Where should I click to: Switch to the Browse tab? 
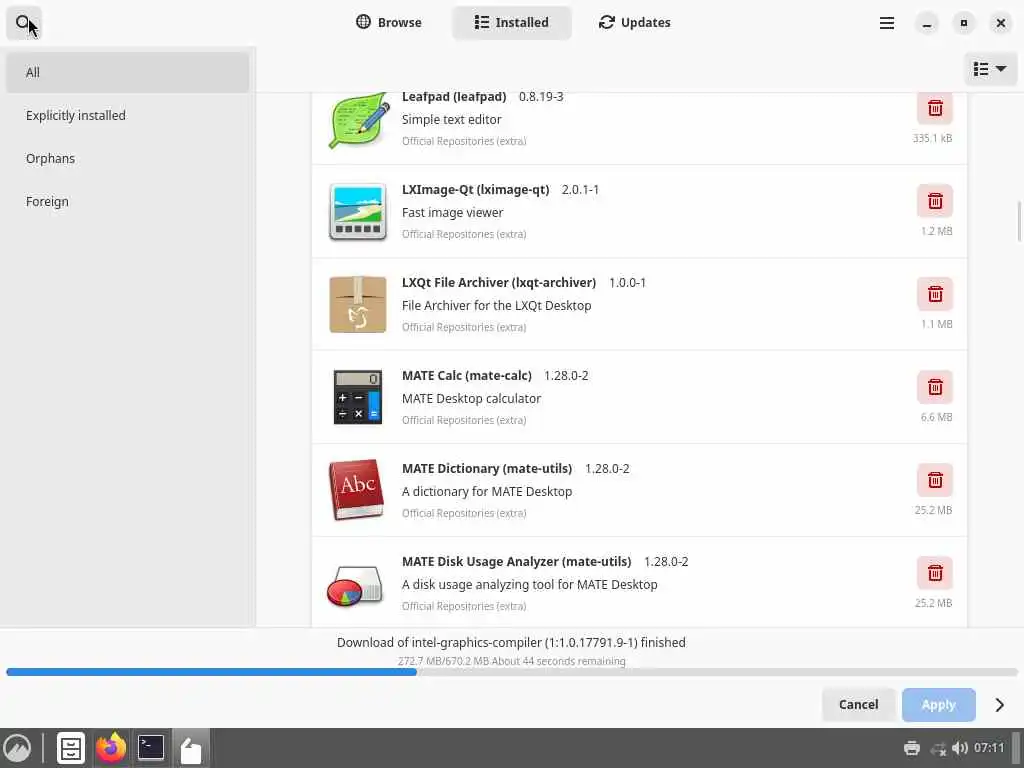(389, 23)
